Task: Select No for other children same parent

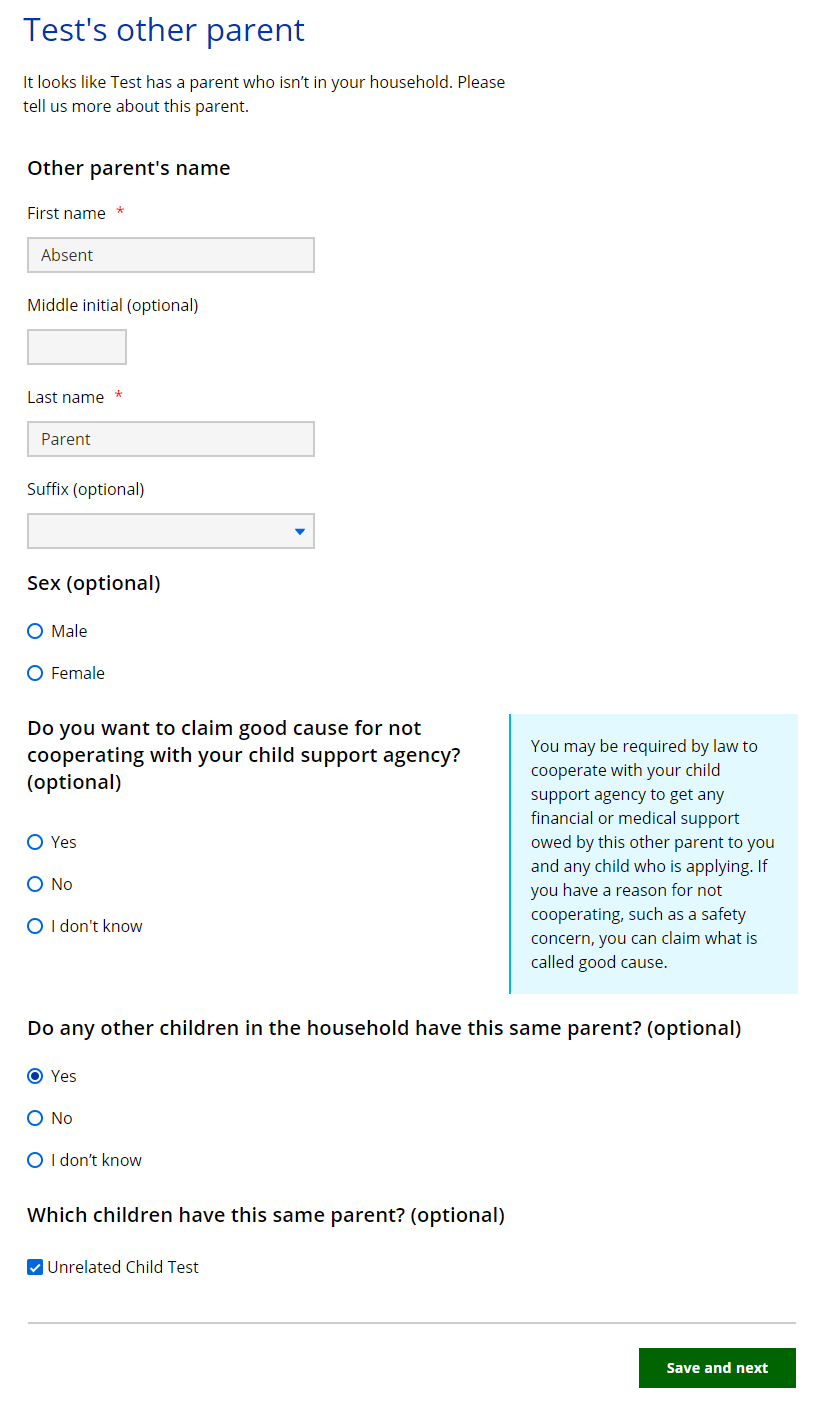Action: pos(35,1118)
